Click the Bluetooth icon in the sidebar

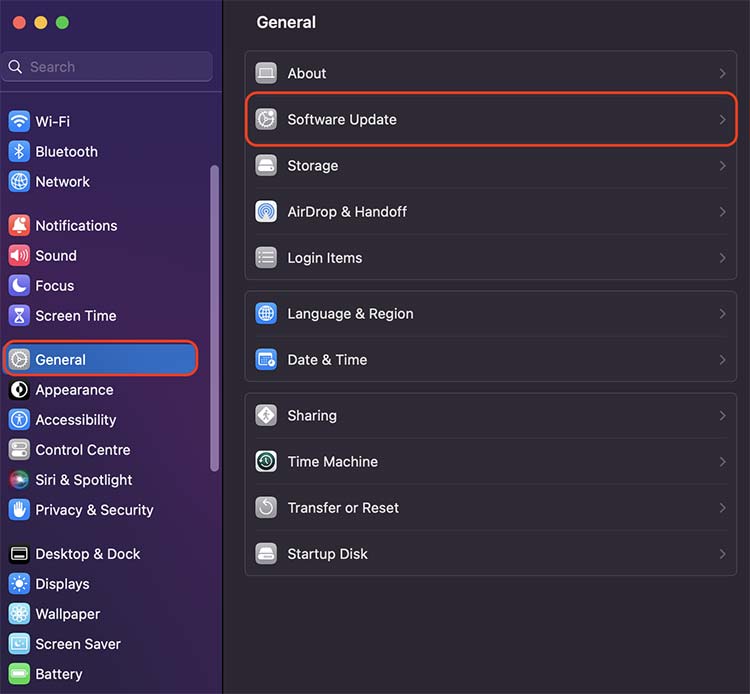[19, 151]
